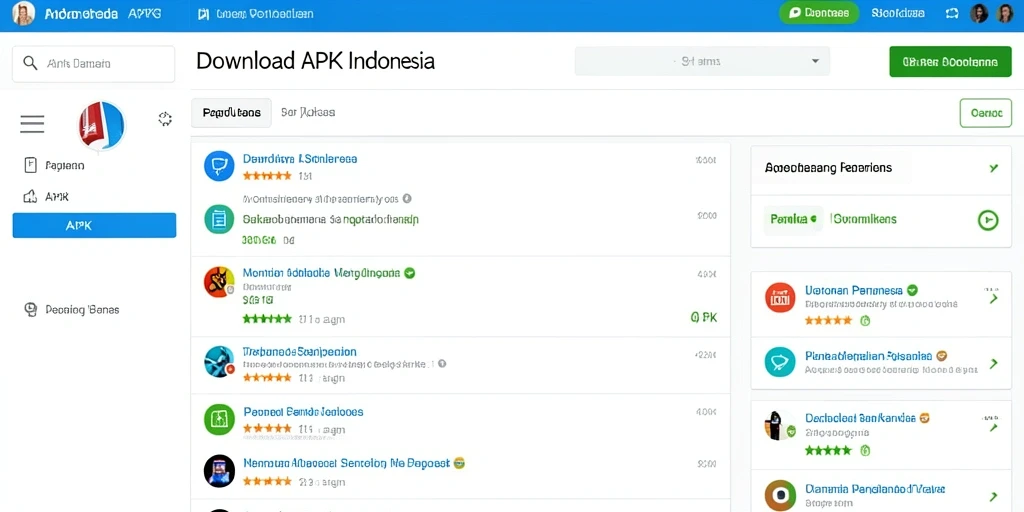The width and height of the screenshot is (1024, 512).
Task: Open the Pepeal Bamde Jealooes app title
Action: [x=303, y=412]
